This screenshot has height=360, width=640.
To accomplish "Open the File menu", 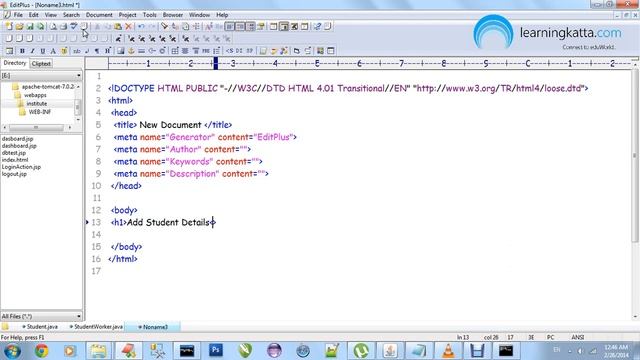I will [18, 15].
